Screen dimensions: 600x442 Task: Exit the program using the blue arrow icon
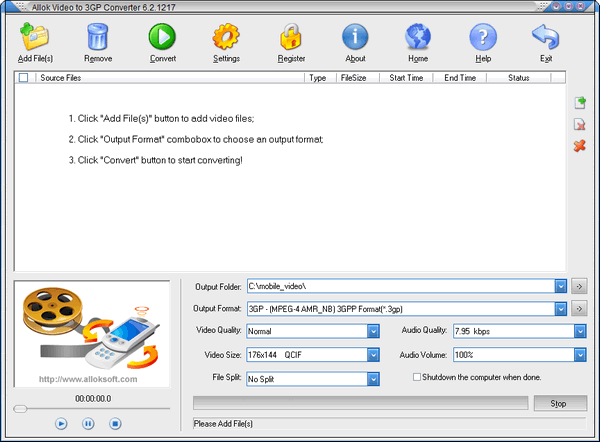pyautogui.click(x=546, y=36)
